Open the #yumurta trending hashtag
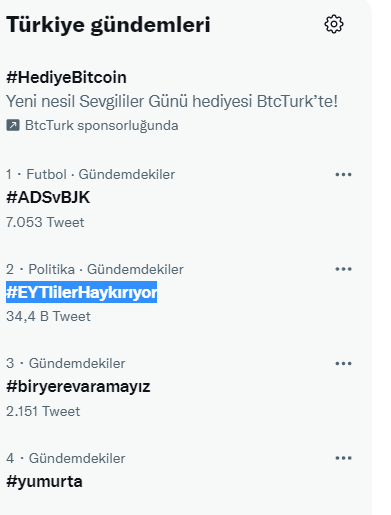The image size is (391, 515). click(x=44, y=482)
